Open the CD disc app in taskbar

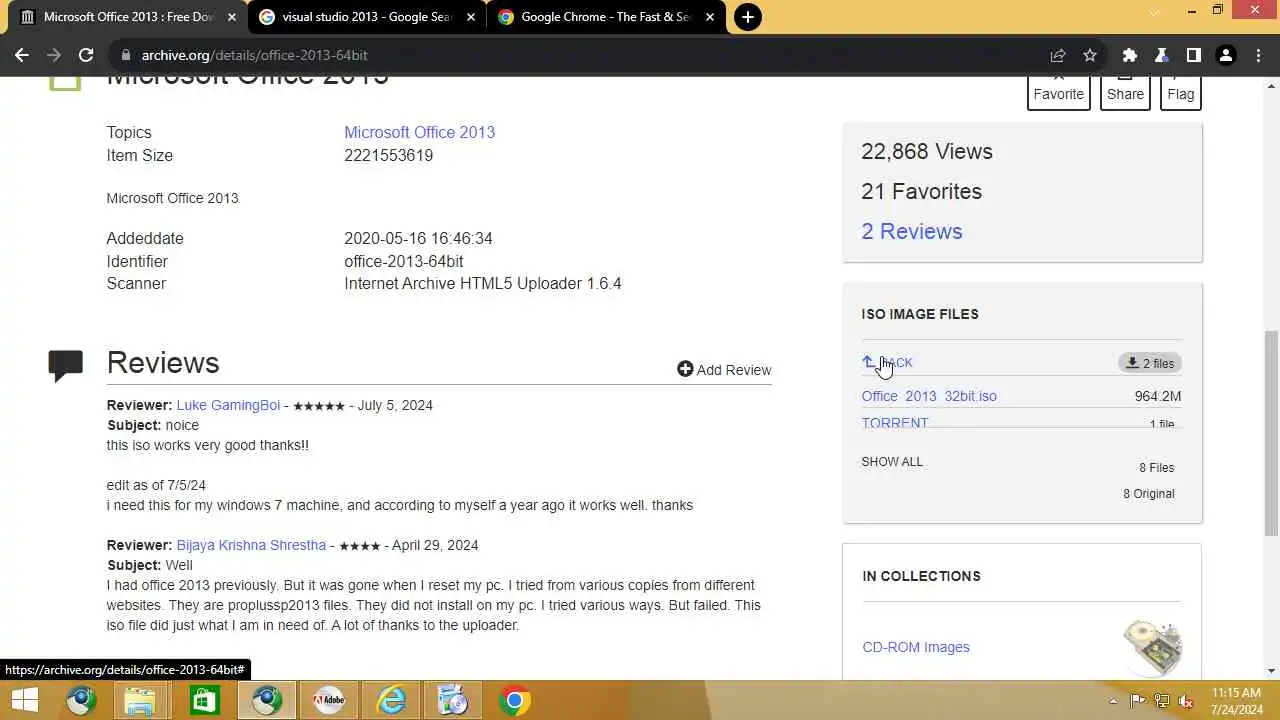(453, 700)
